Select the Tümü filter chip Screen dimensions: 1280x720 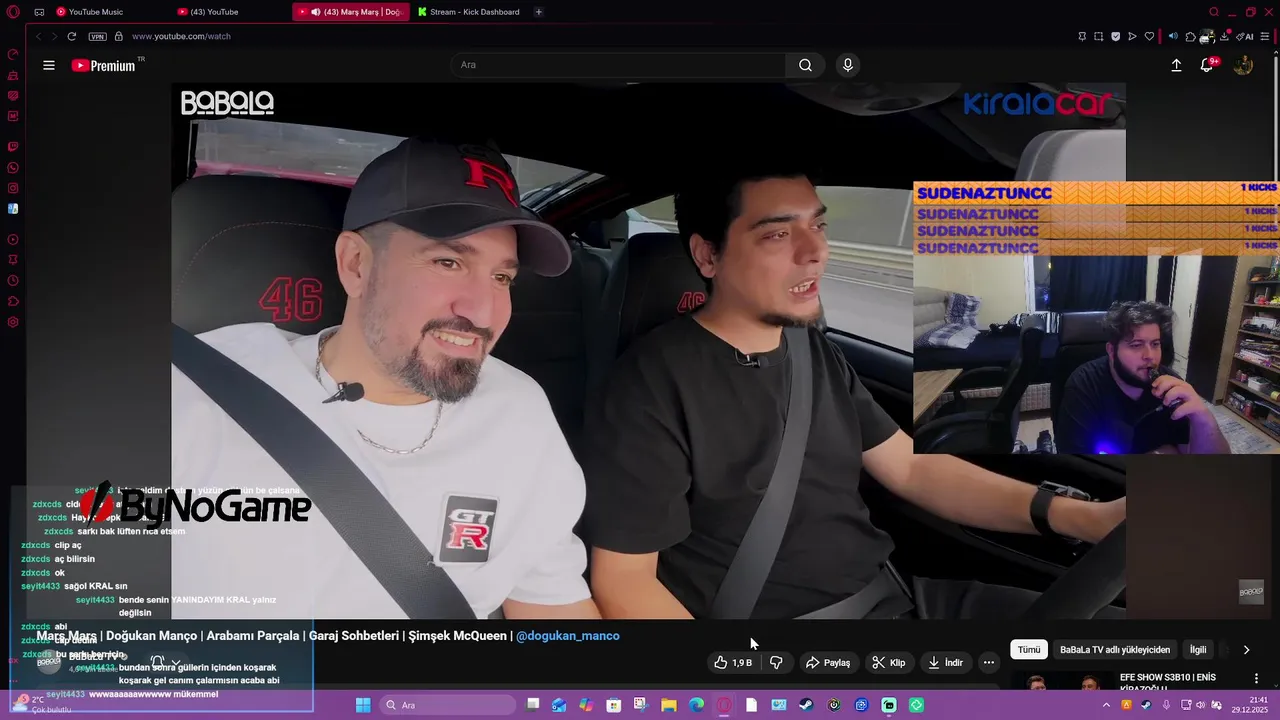coord(1029,650)
